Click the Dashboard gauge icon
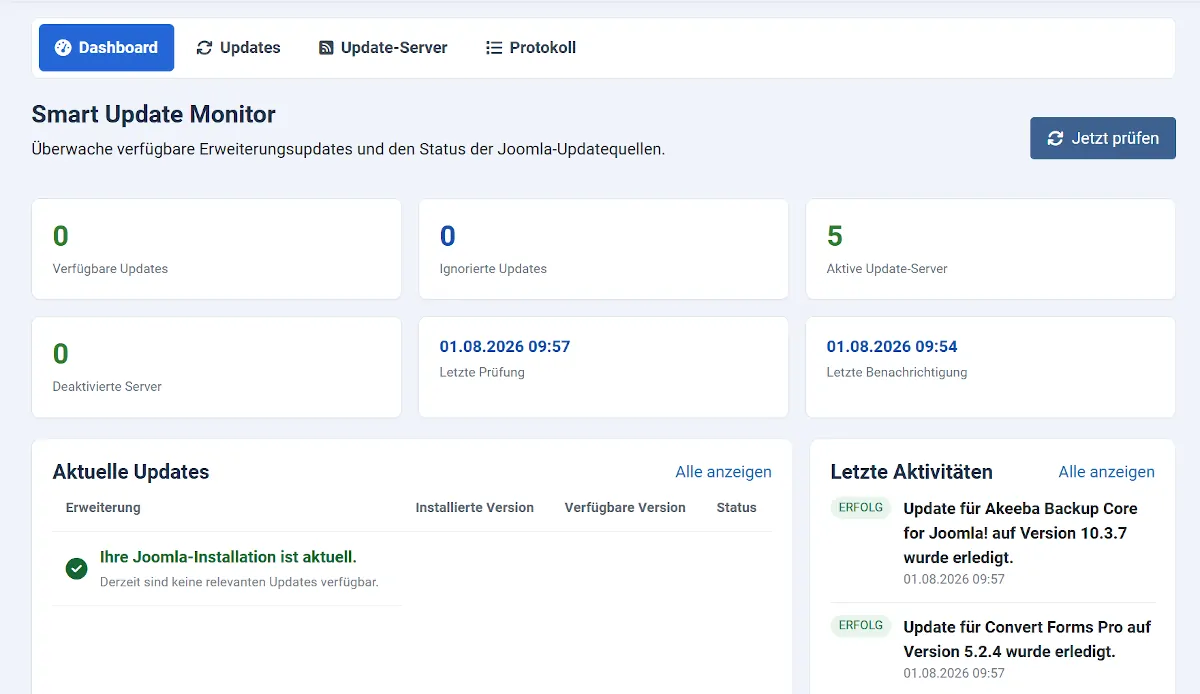1200x694 pixels. 63,47
